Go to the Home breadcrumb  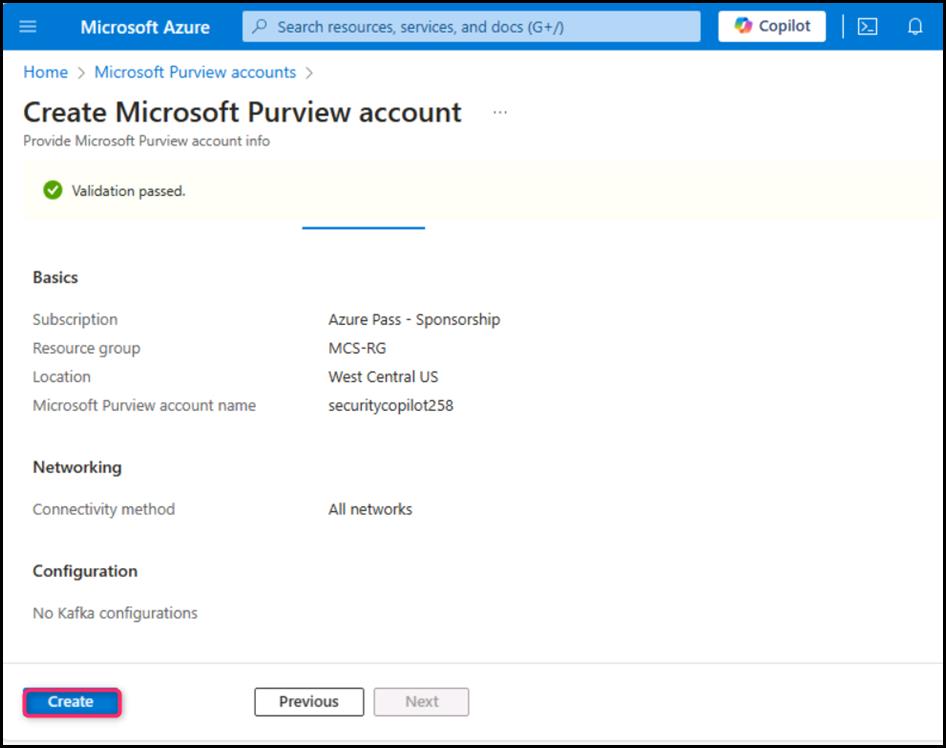[46, 72]
